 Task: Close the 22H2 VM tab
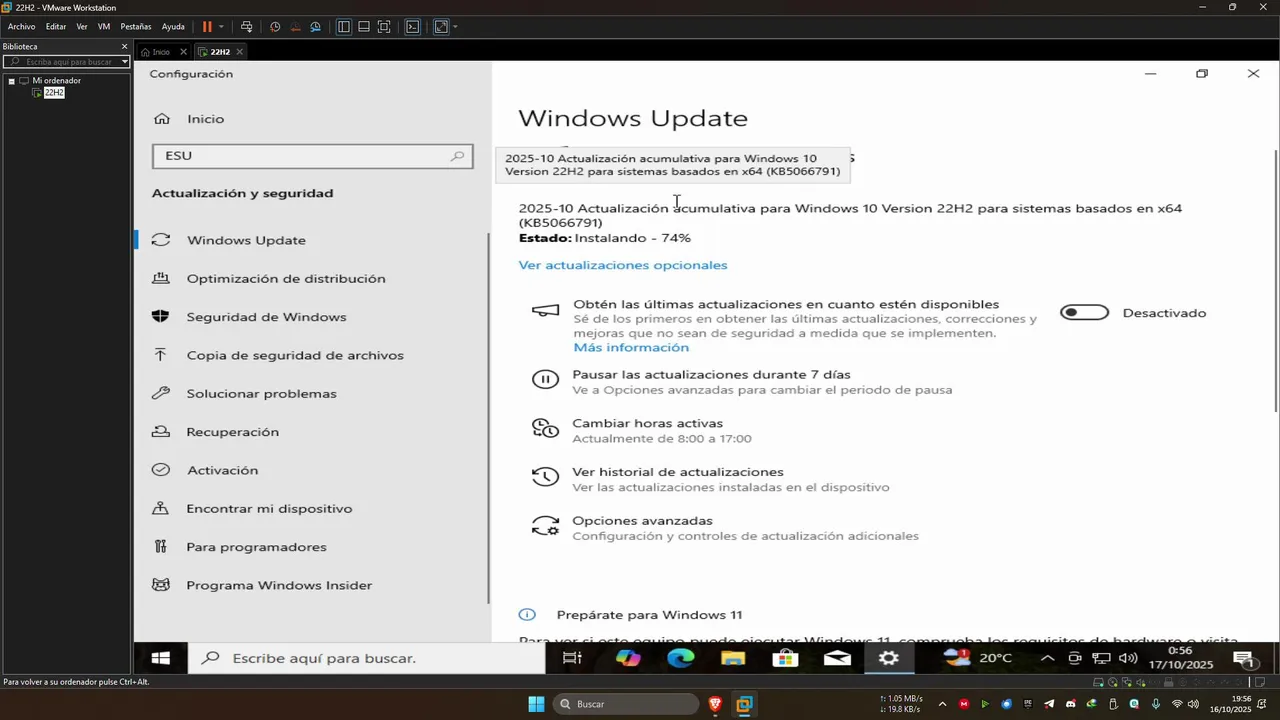point(239,52)
